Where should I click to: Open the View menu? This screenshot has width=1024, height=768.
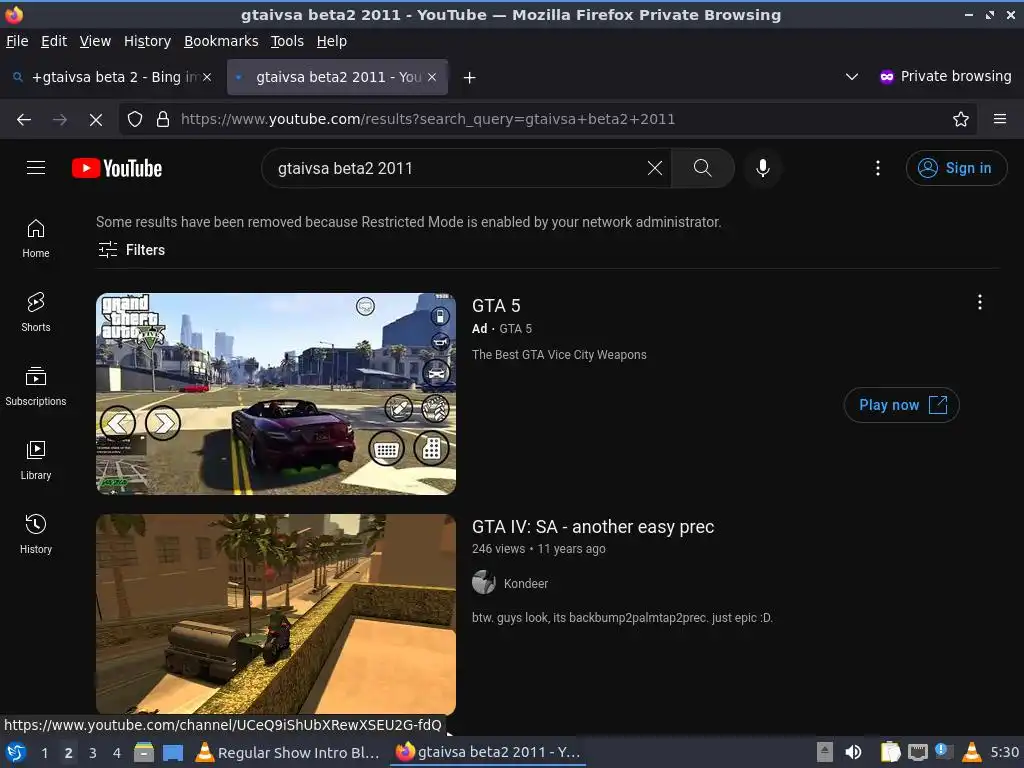95,41
